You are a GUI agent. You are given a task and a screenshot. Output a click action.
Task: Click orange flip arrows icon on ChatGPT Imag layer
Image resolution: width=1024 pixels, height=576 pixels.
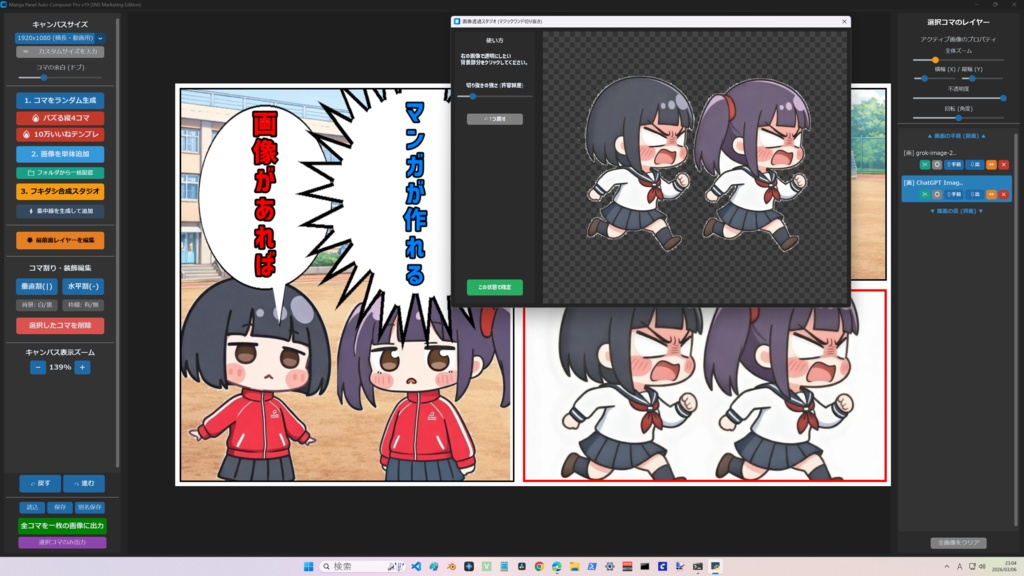(991, 195)
